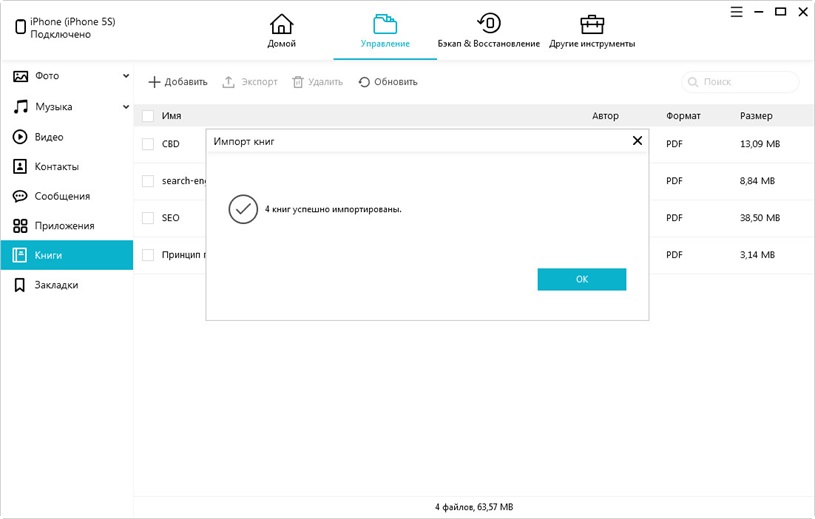This screenshot has width=815, height=519.
Task: Open Сообщения speech bubble icon
Action: 19,196
